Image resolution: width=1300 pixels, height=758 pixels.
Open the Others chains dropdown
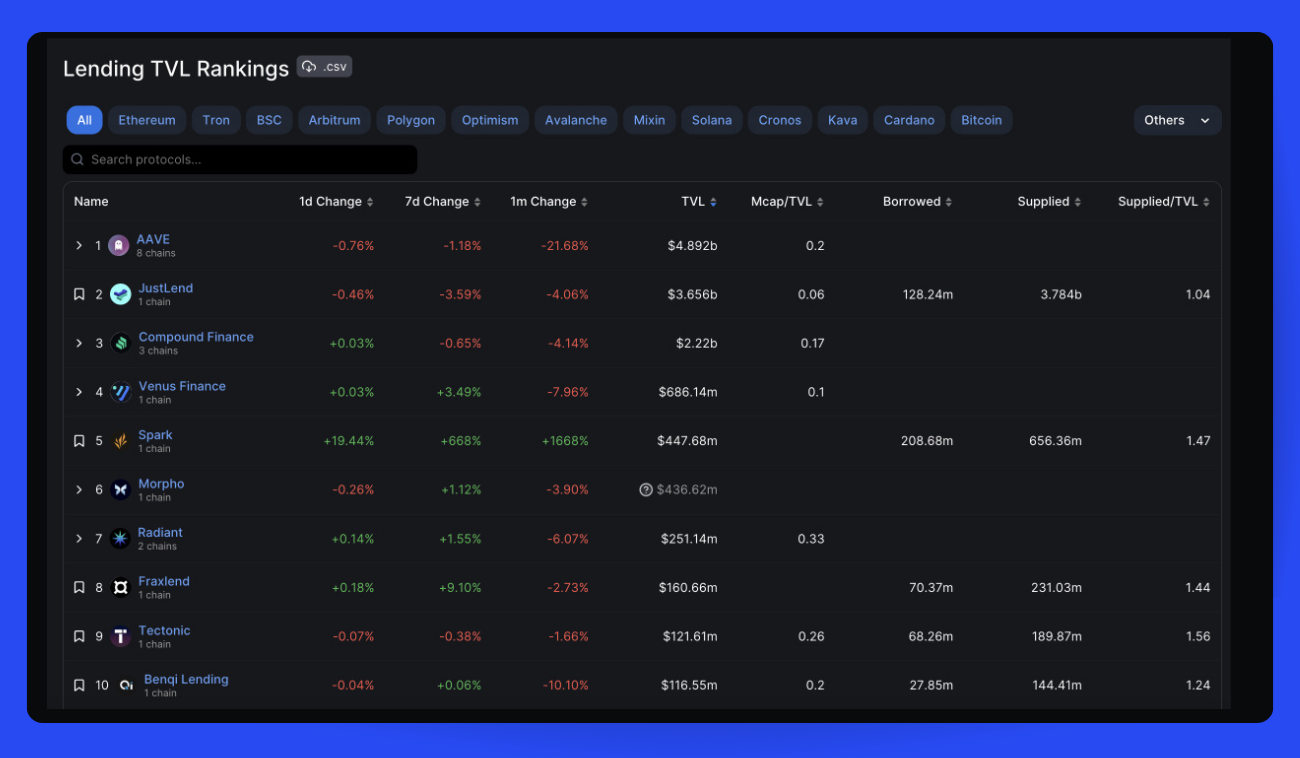[x=1177, y=119]
